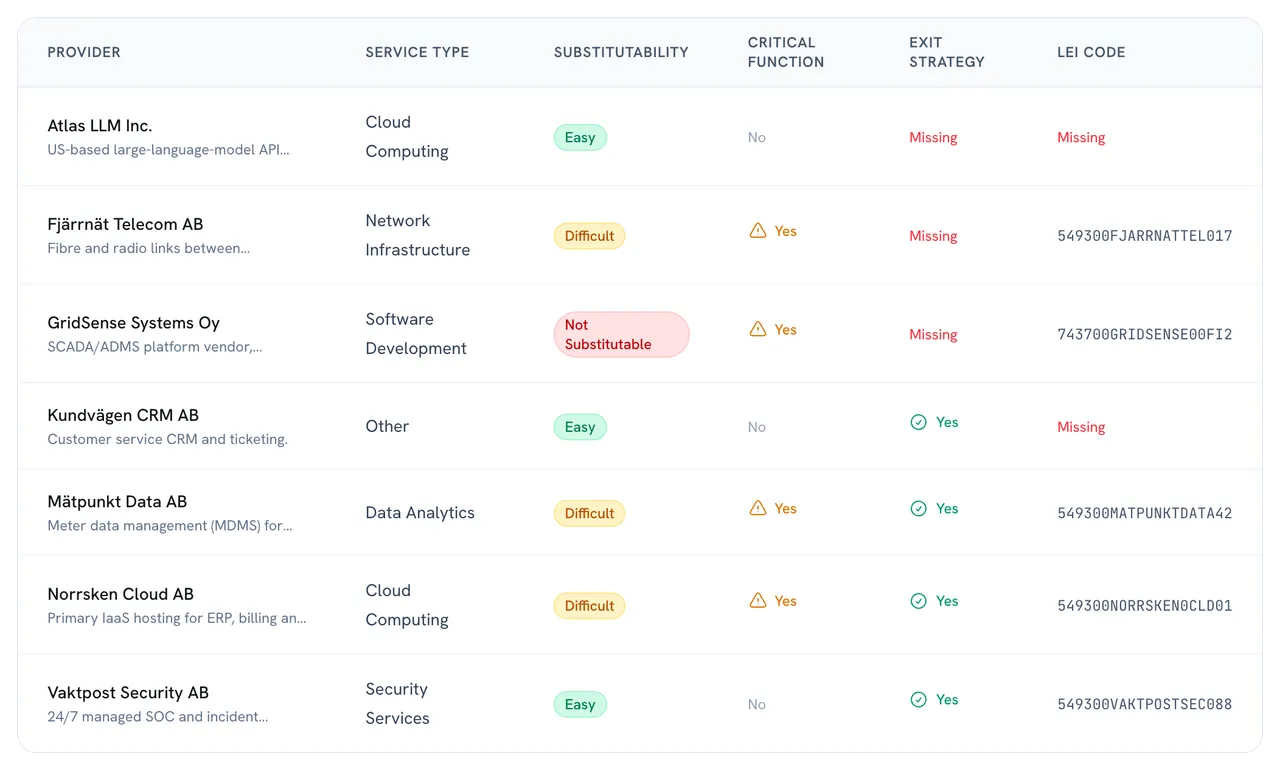Click the LEI Code column header
The image size is (1280, 770).
point(1091,52)
